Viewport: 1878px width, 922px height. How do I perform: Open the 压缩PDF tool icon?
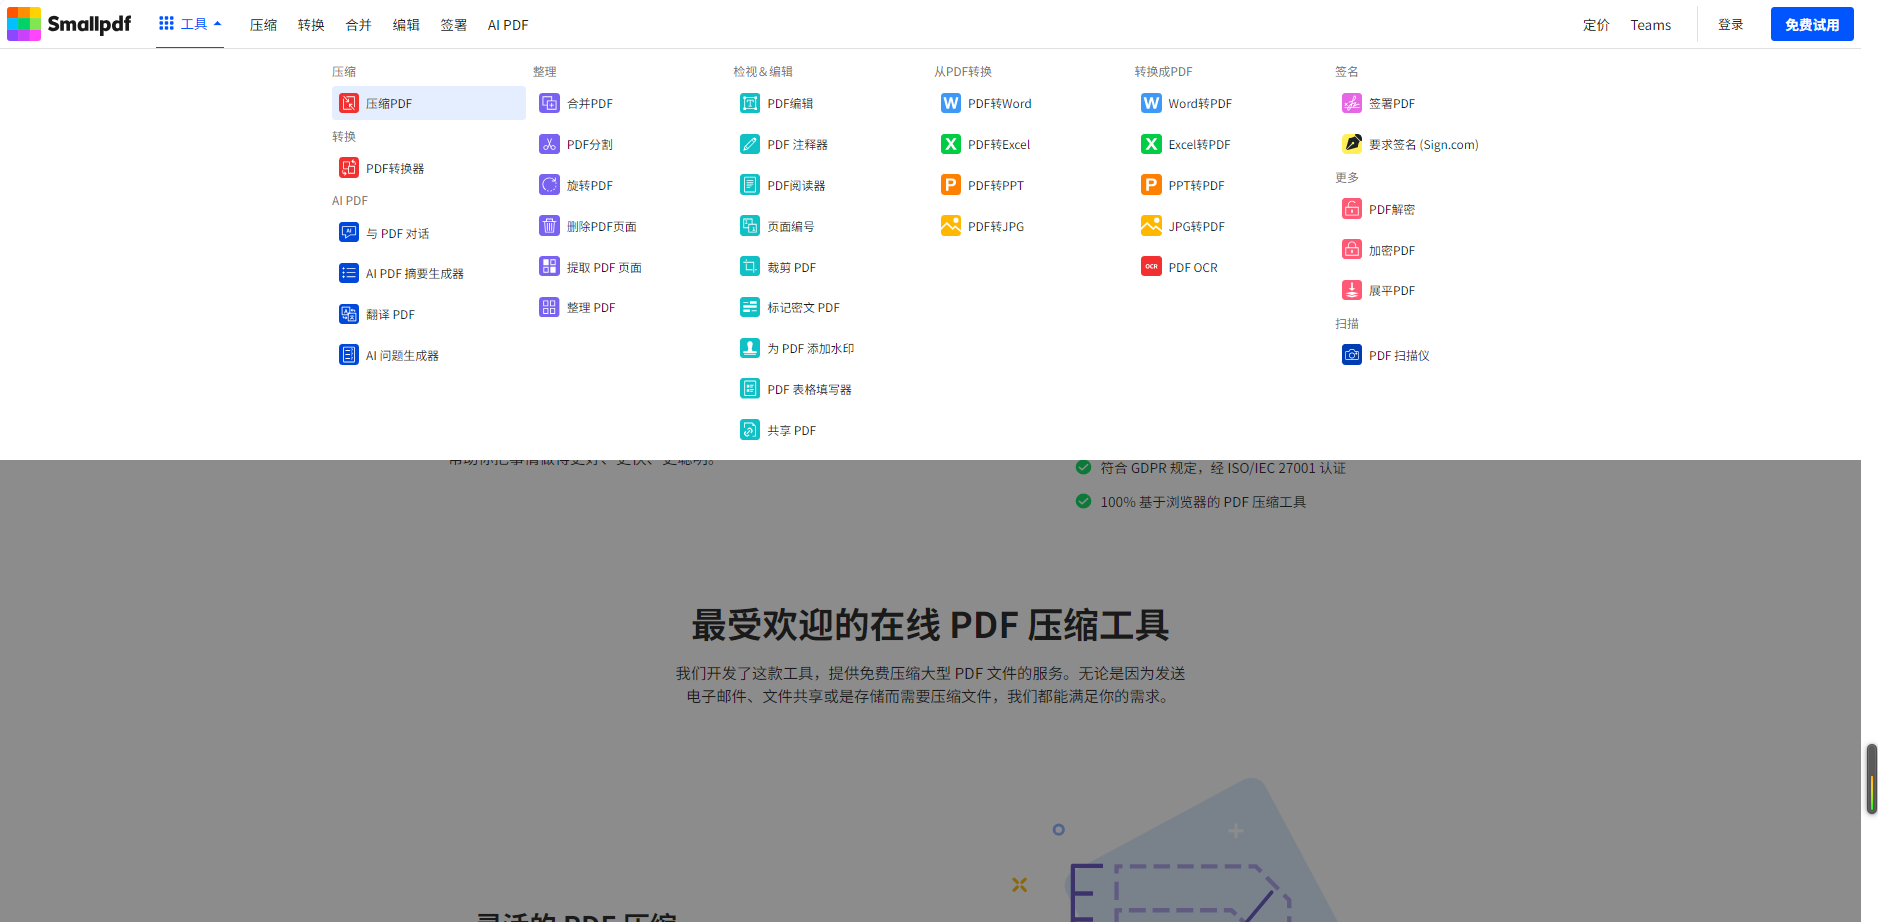click(x=349, y=103)
